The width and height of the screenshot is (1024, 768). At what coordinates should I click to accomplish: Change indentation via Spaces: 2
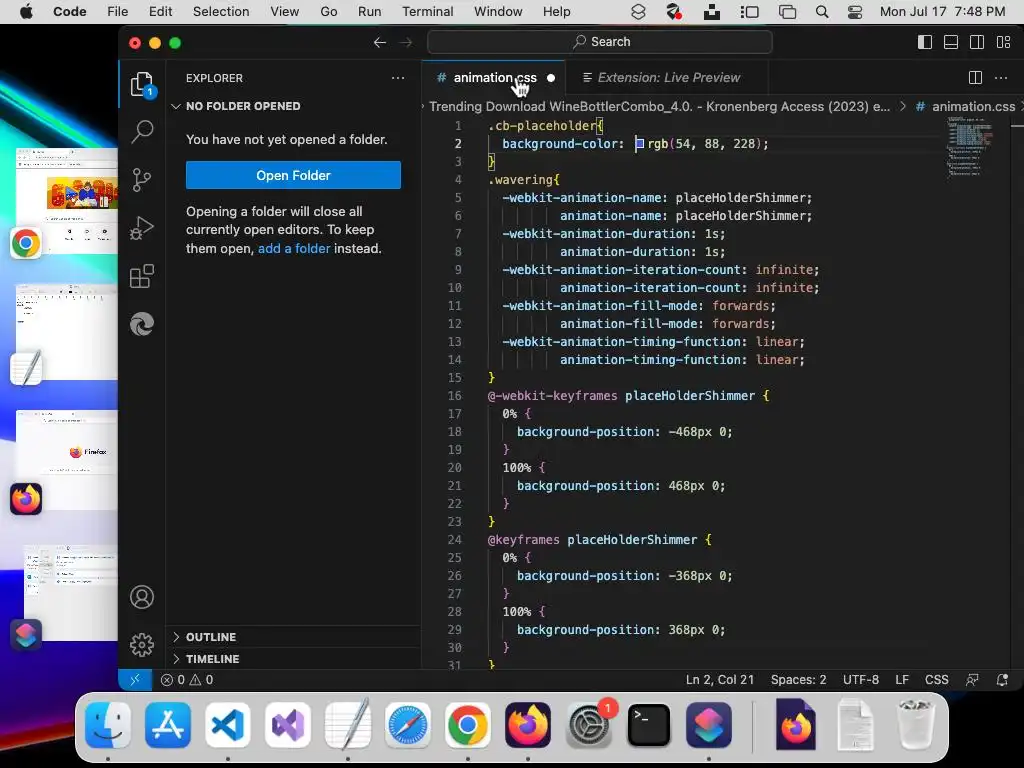coord(798,680)
